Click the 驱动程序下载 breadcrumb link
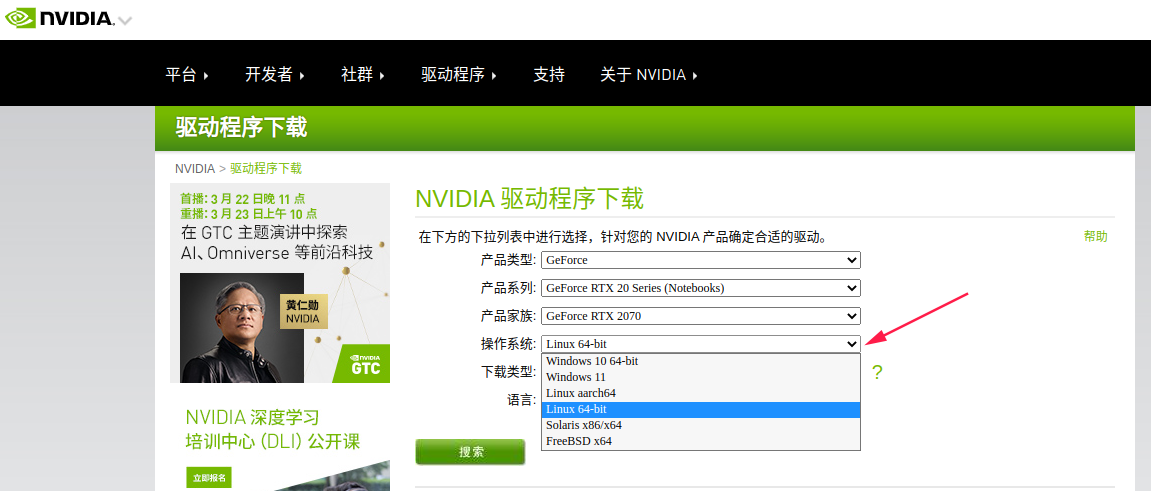The height and width of the screenshot is (491, 1151). (266, 168)
